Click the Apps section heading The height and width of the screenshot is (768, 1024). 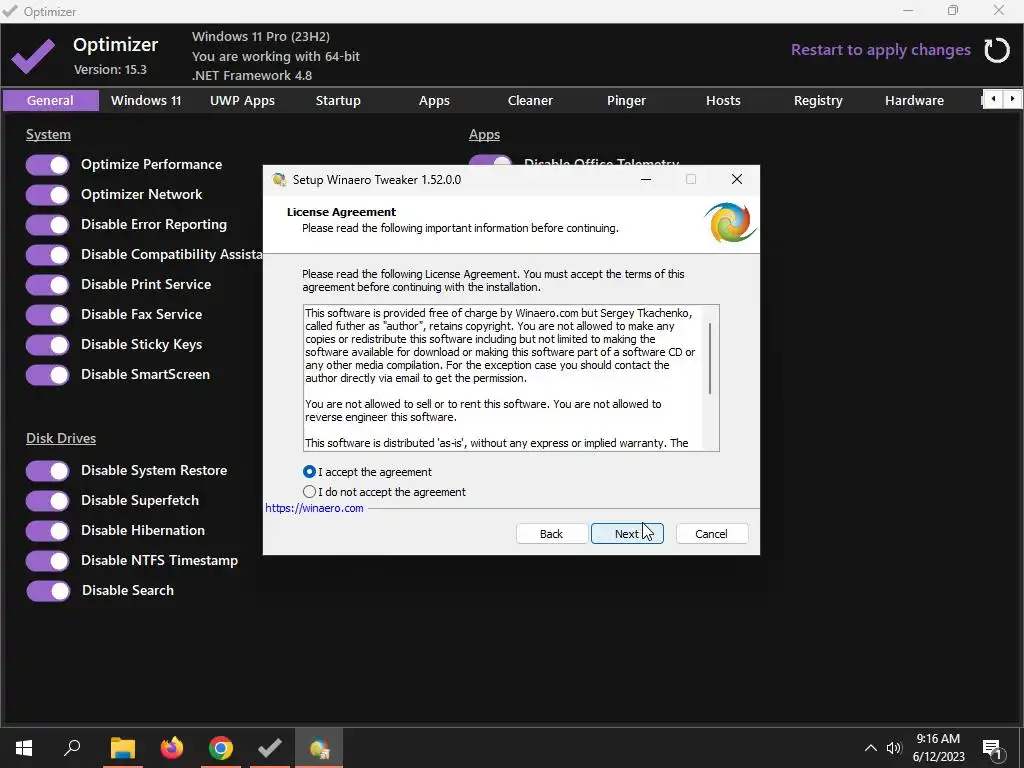[484, 135]
